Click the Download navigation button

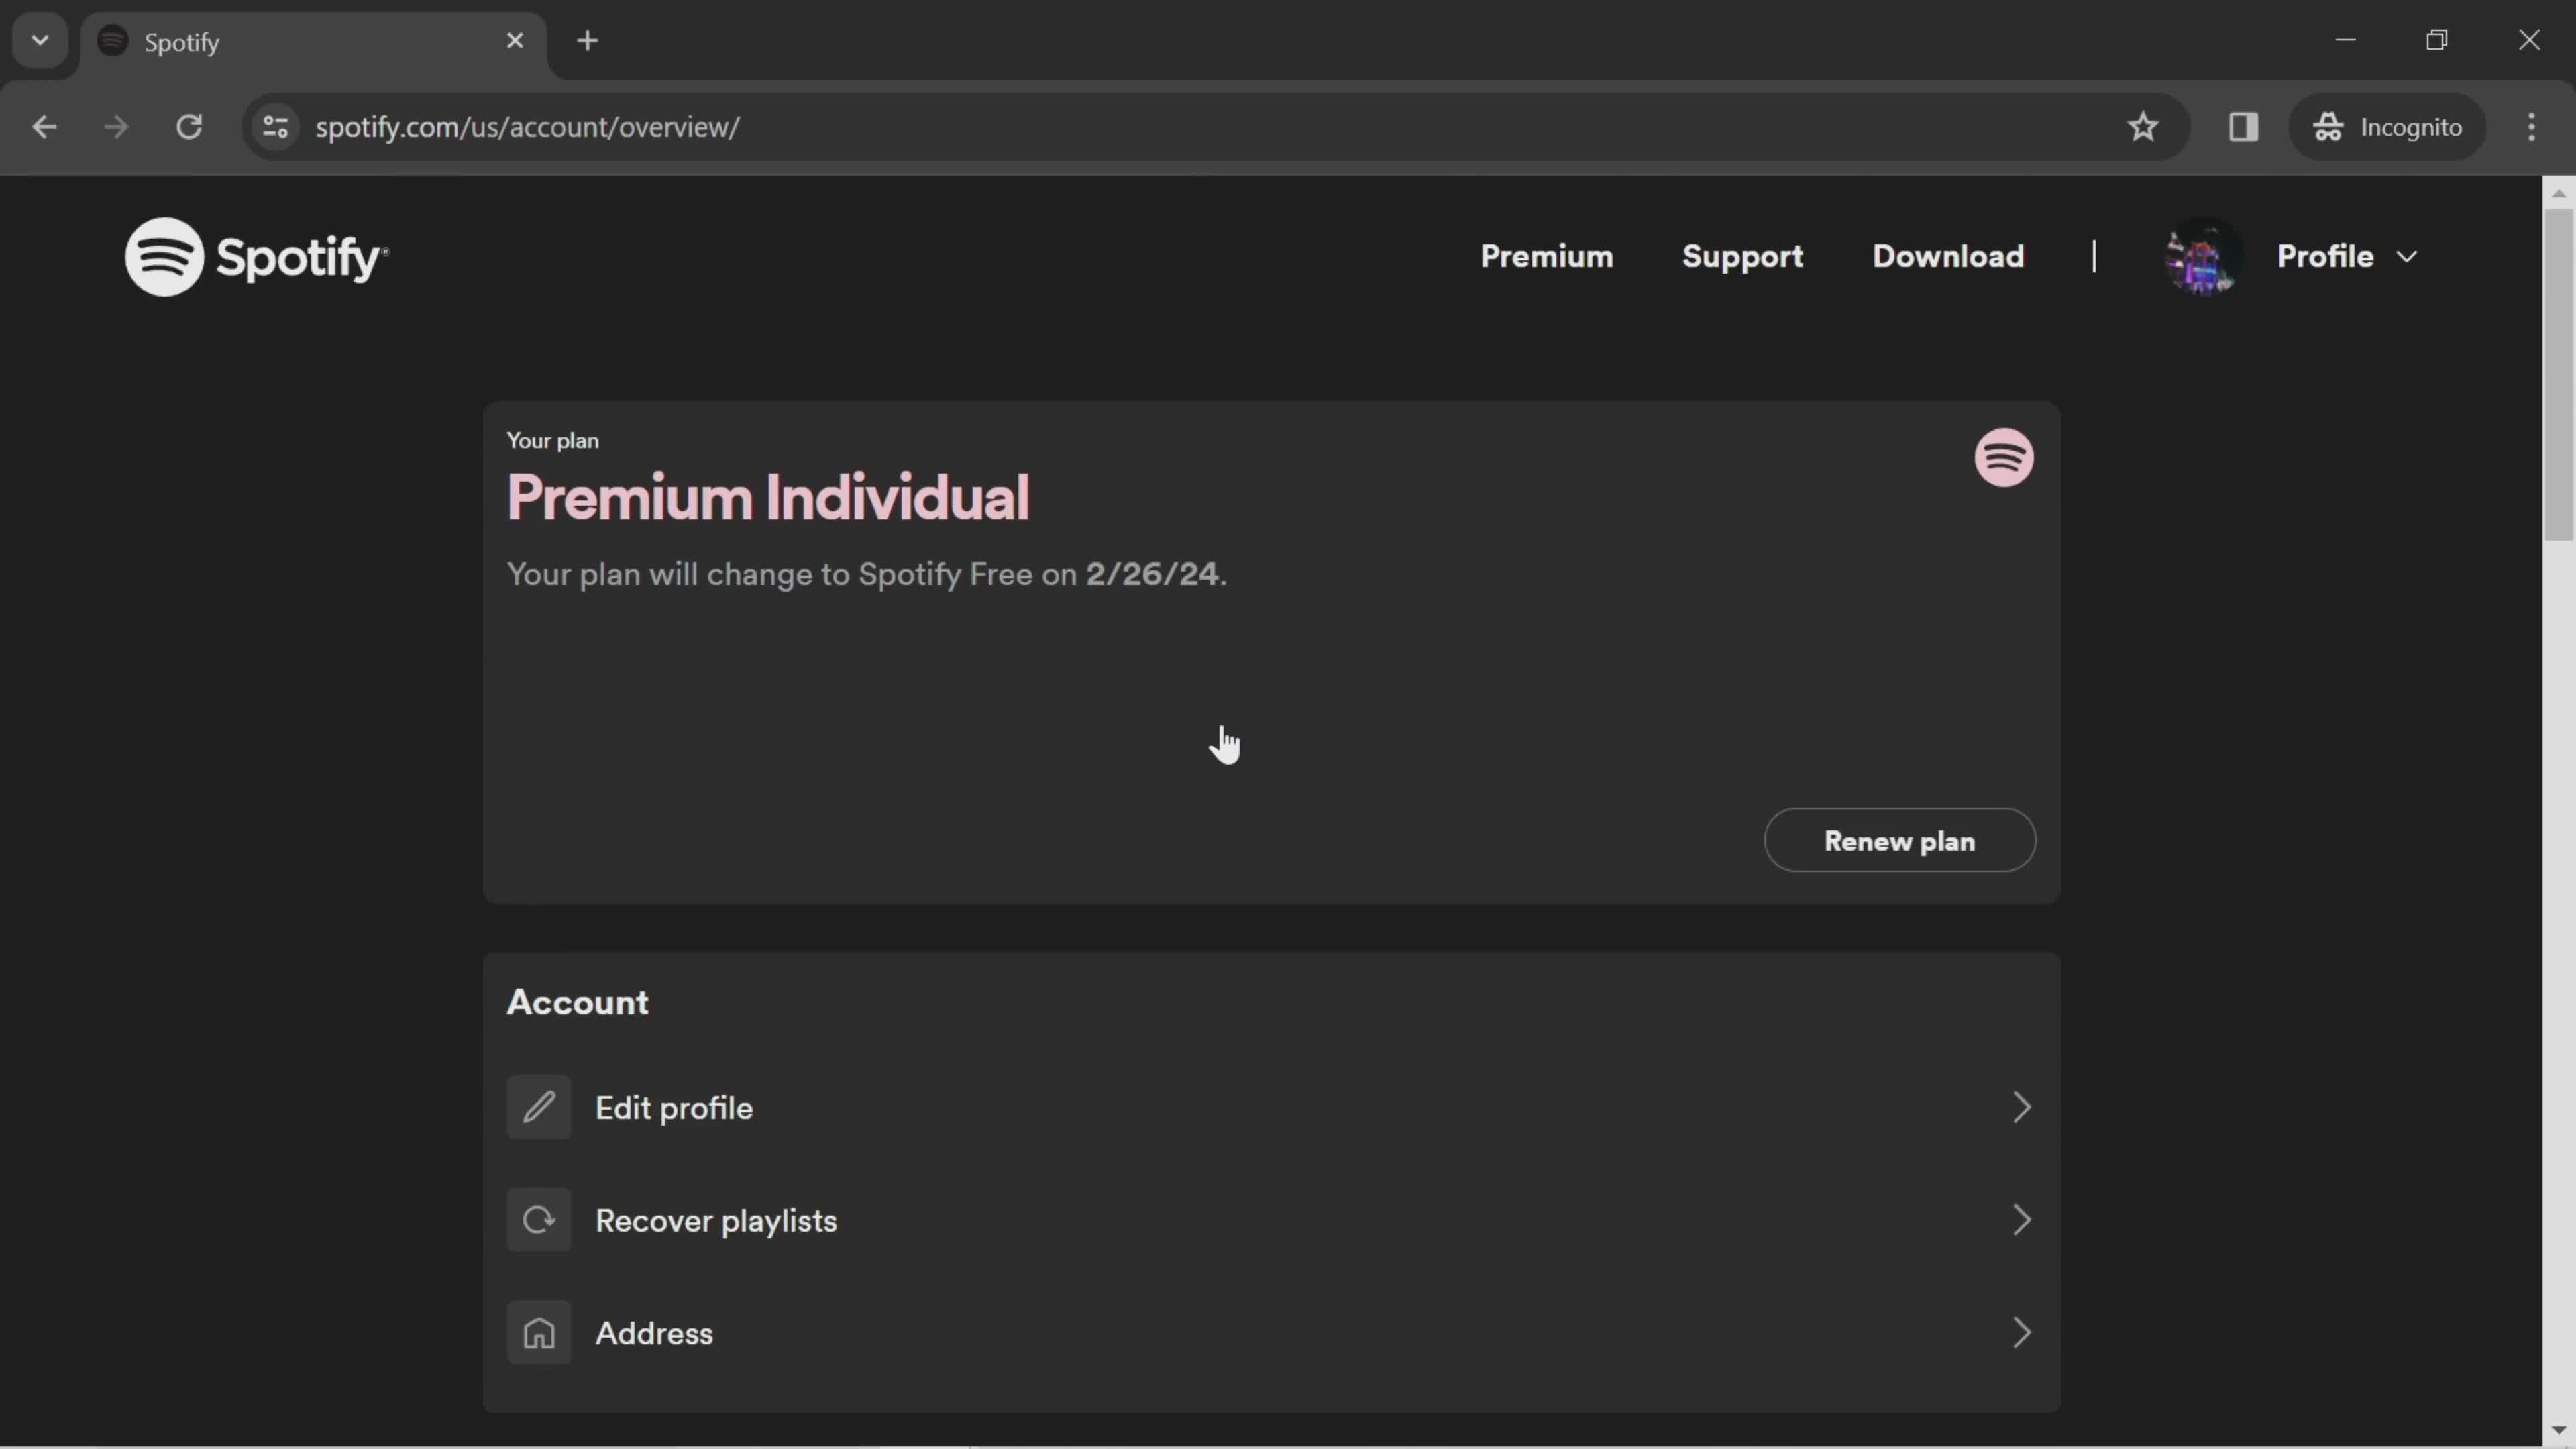coord(1948,256)
